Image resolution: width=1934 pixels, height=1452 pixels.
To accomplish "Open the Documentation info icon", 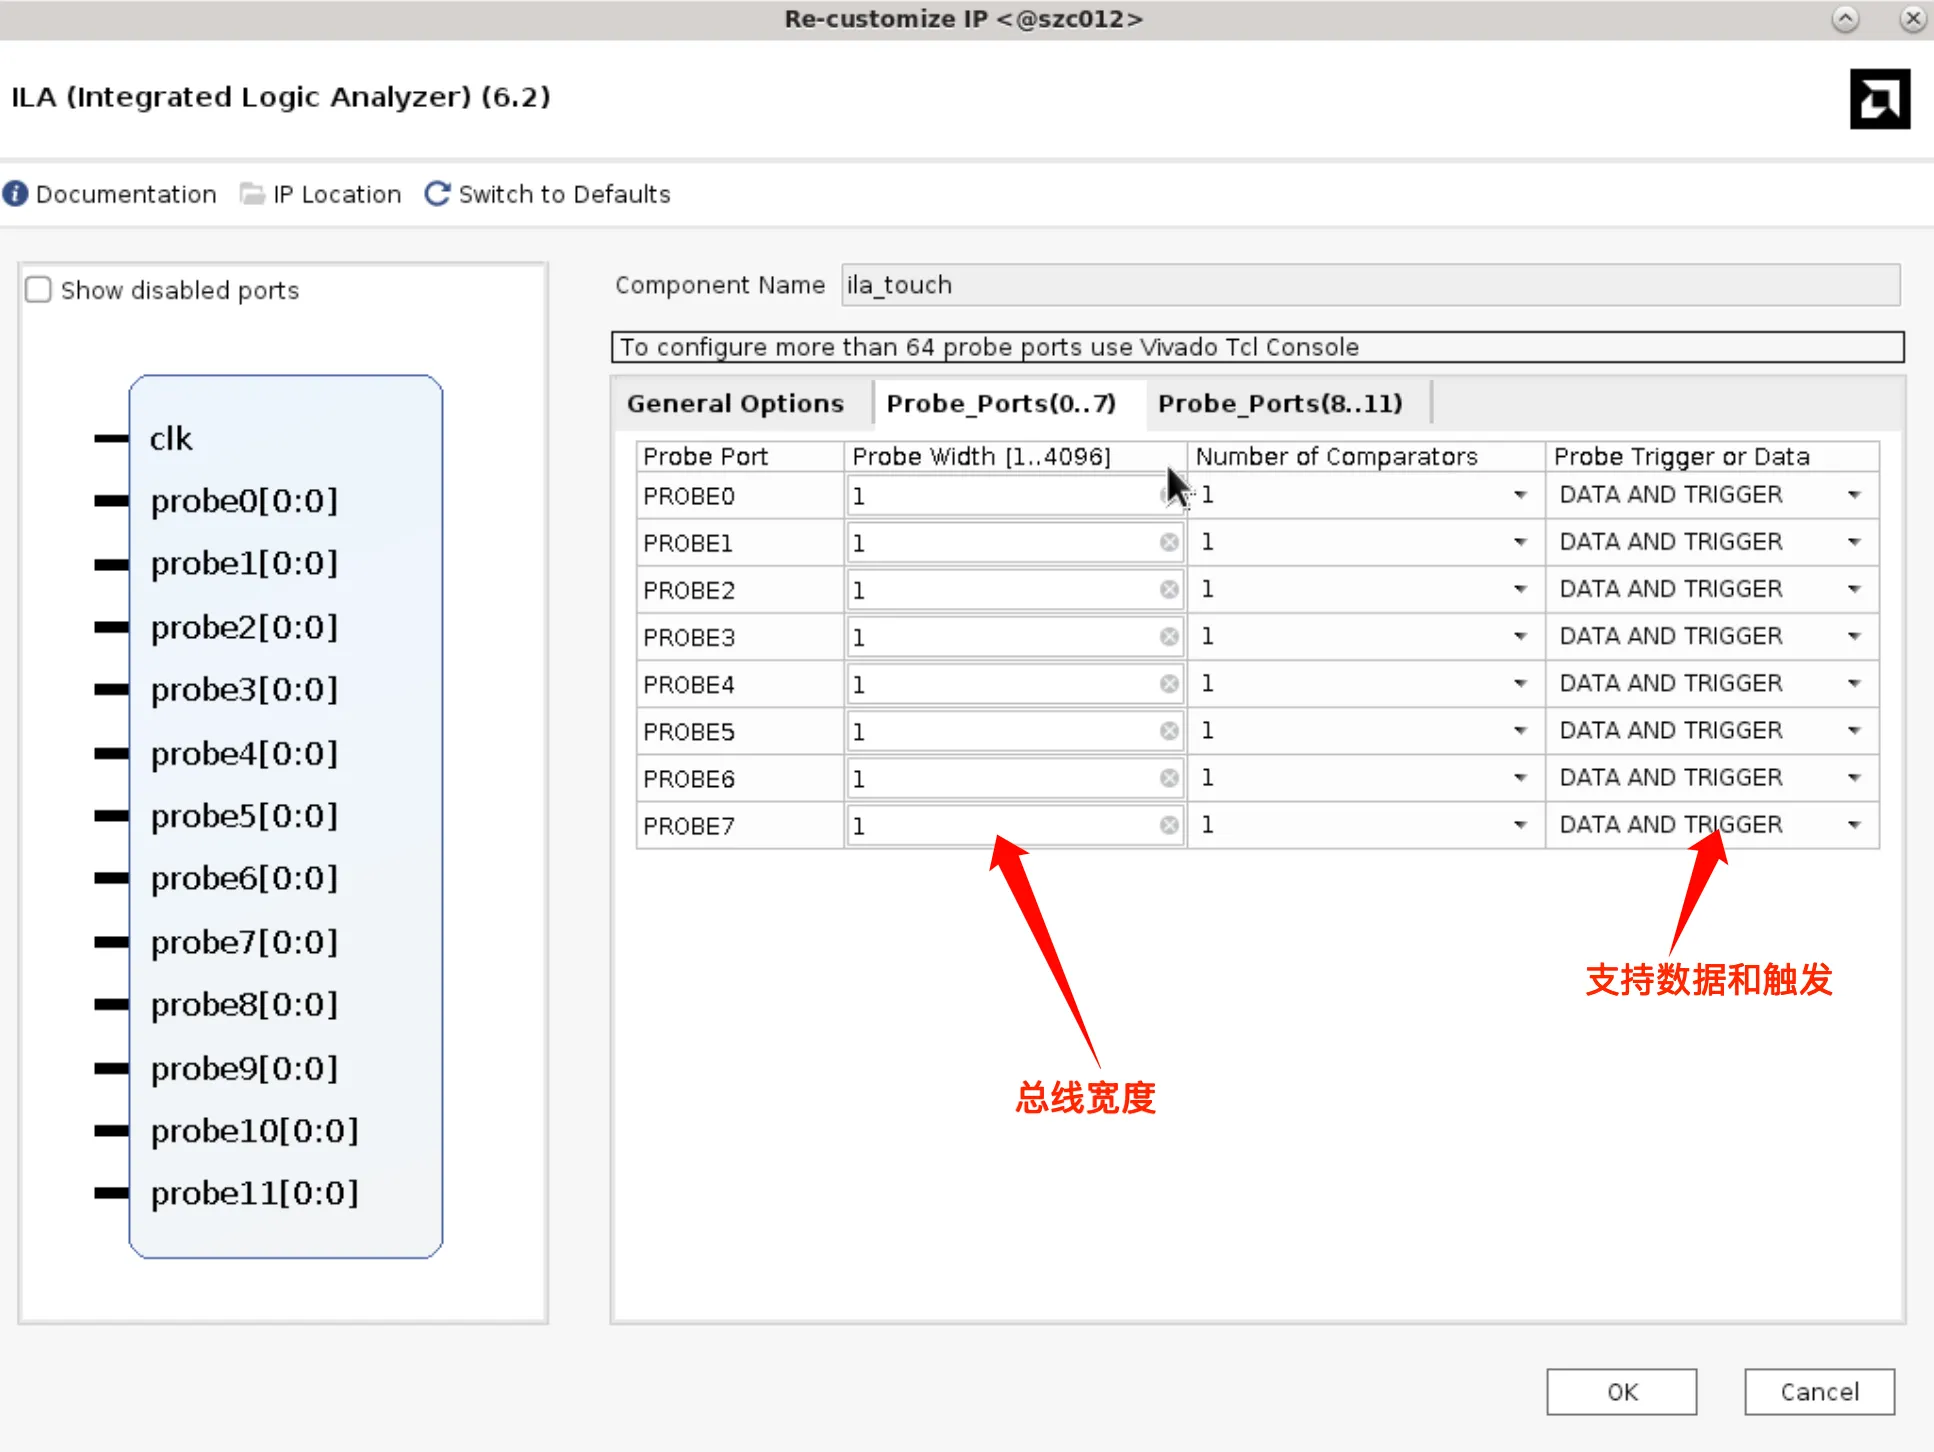I will pyautogui.click(x=15, y=194).
